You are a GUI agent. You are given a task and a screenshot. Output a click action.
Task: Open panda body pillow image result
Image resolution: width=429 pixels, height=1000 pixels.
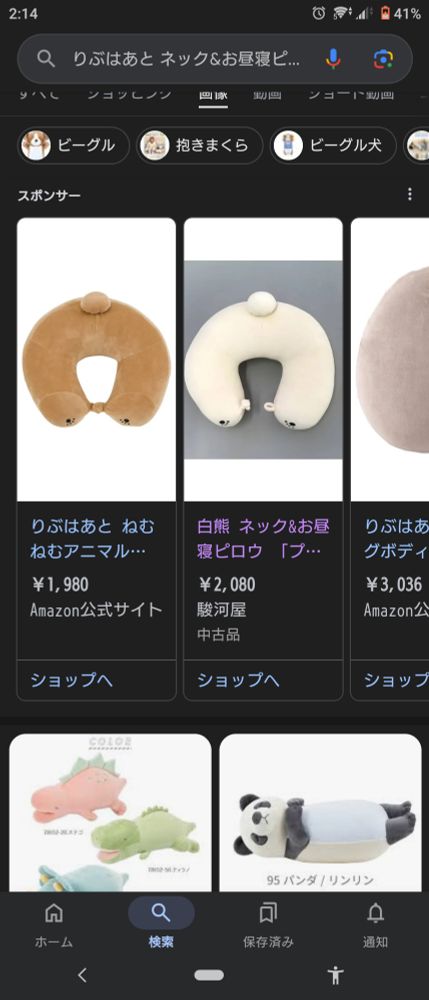pyautogui.click(x=321, y=812)
